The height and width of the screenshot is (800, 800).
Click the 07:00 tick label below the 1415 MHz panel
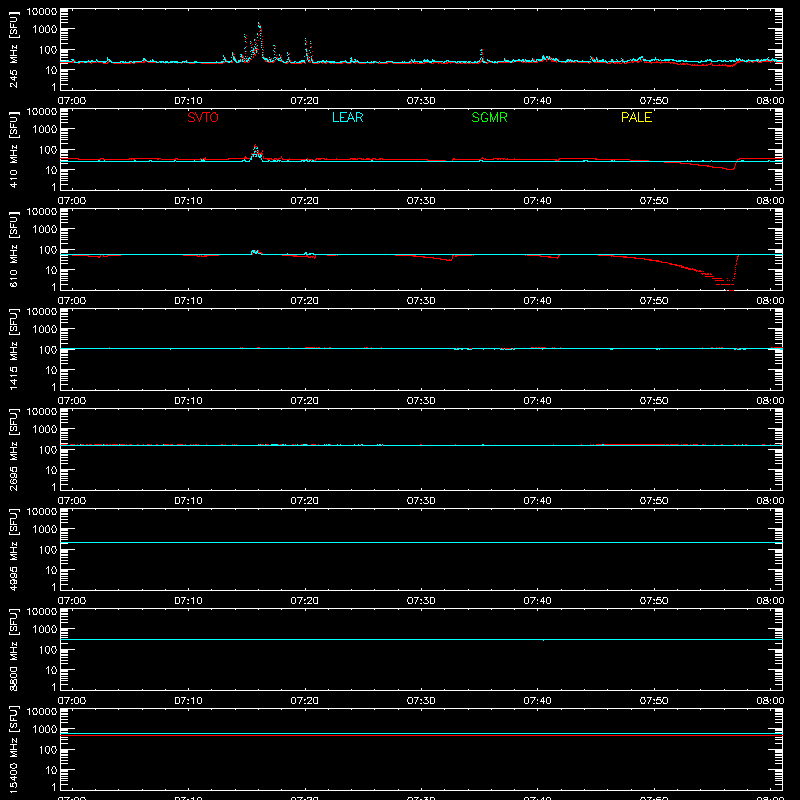coord(72,401)
